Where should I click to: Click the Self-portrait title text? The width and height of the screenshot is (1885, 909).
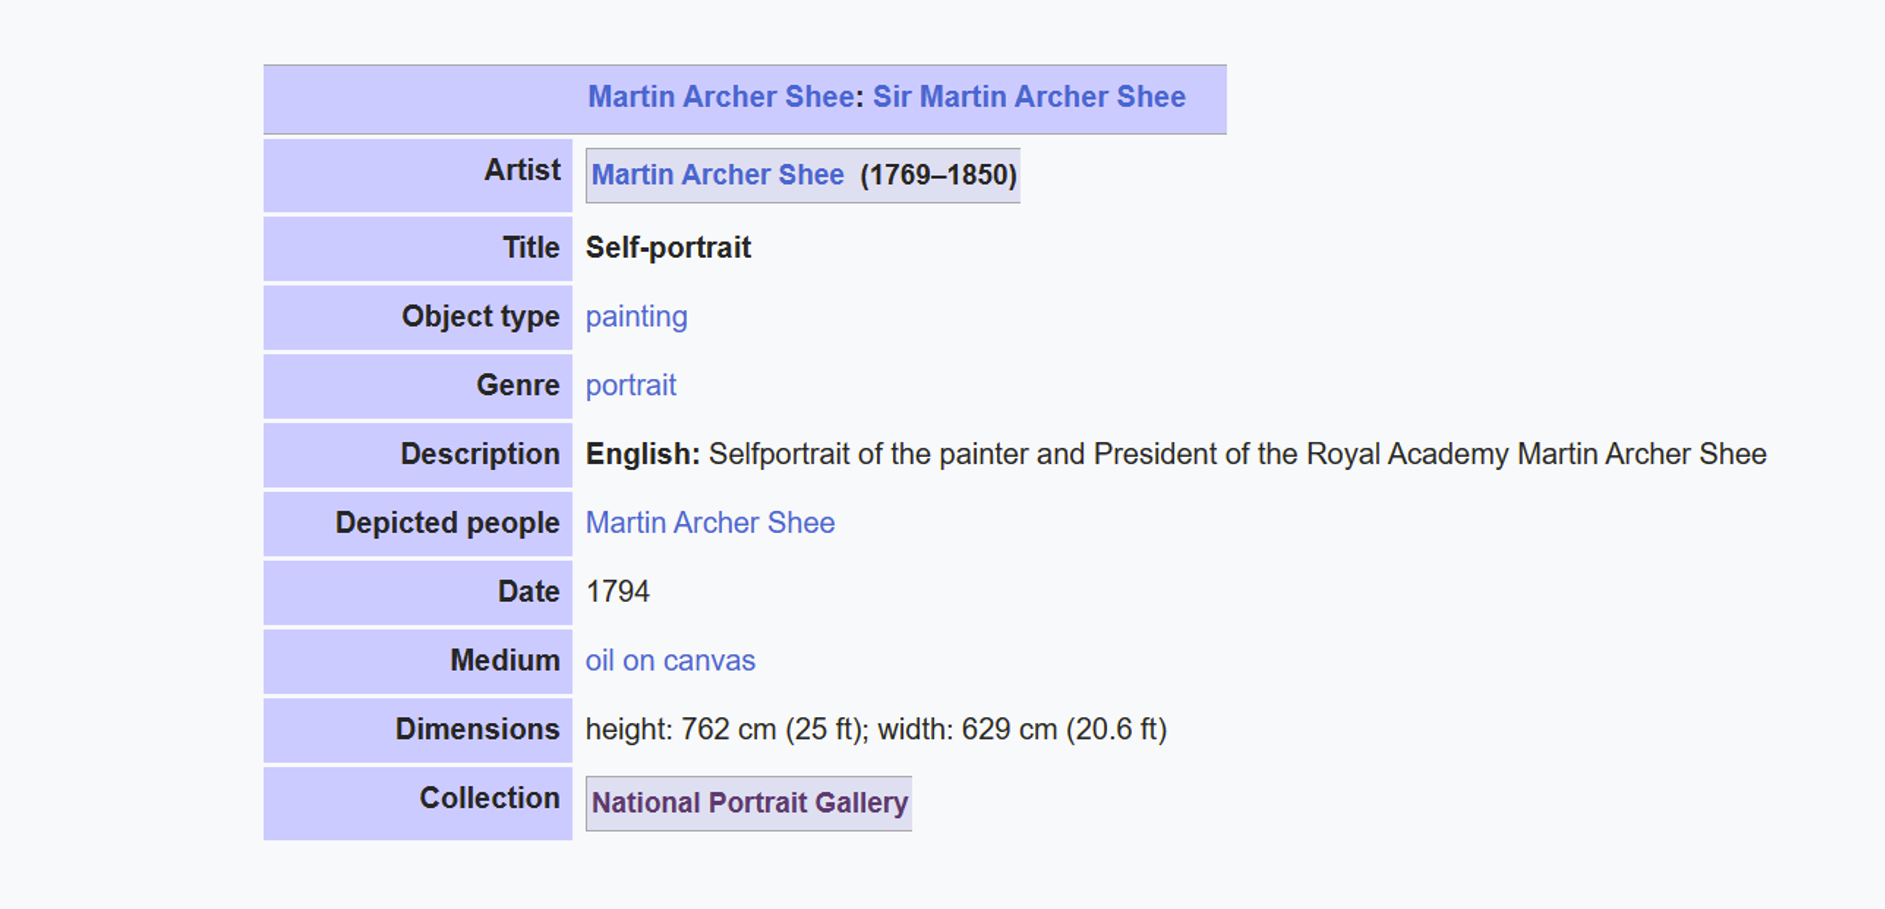pyautogui.click(x=668, y=248)
